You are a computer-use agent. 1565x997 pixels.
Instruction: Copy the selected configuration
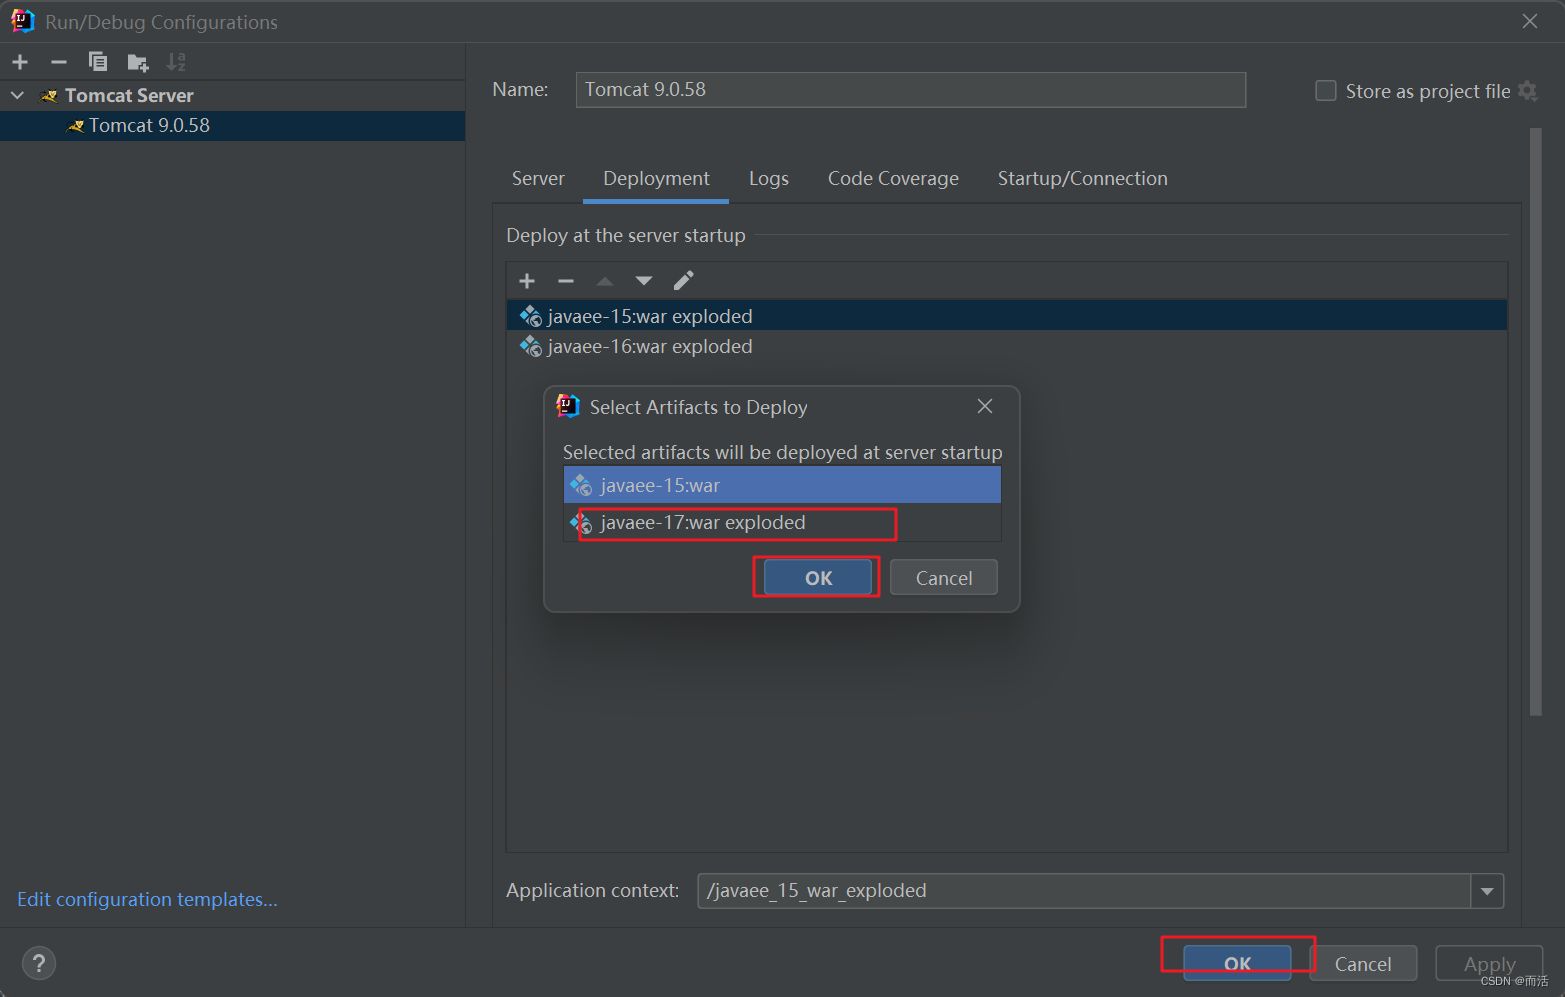click(x=98, y=62)
